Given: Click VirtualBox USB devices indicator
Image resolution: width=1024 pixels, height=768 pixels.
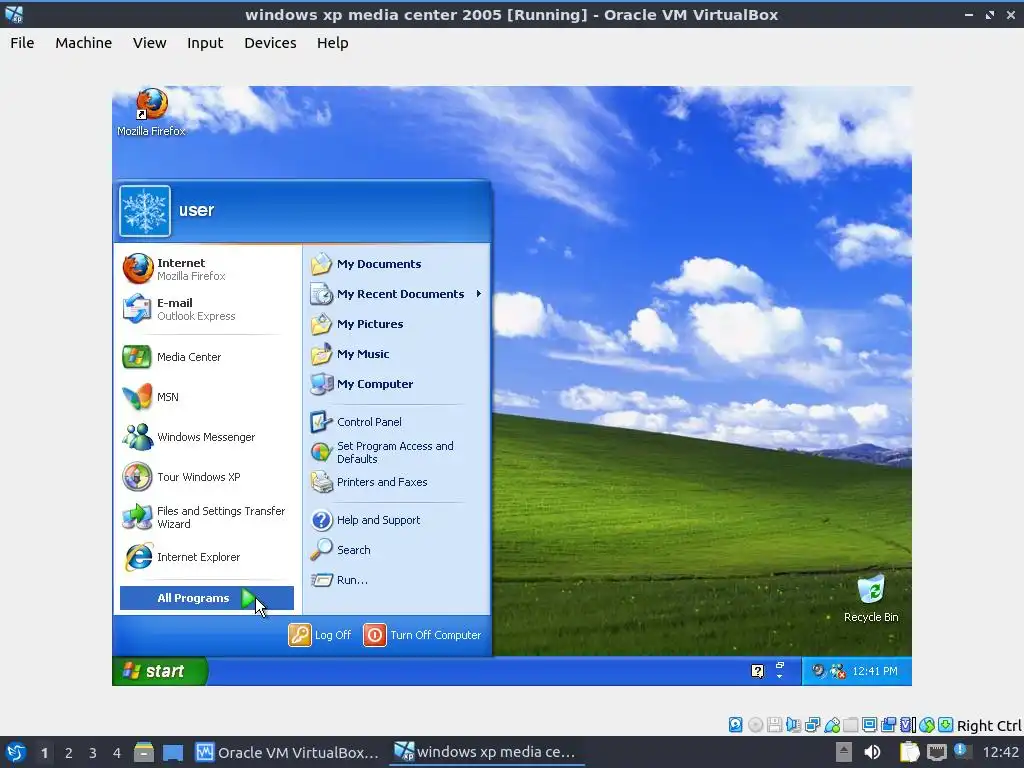Looking at the screenshot, I should click(832, 724).
